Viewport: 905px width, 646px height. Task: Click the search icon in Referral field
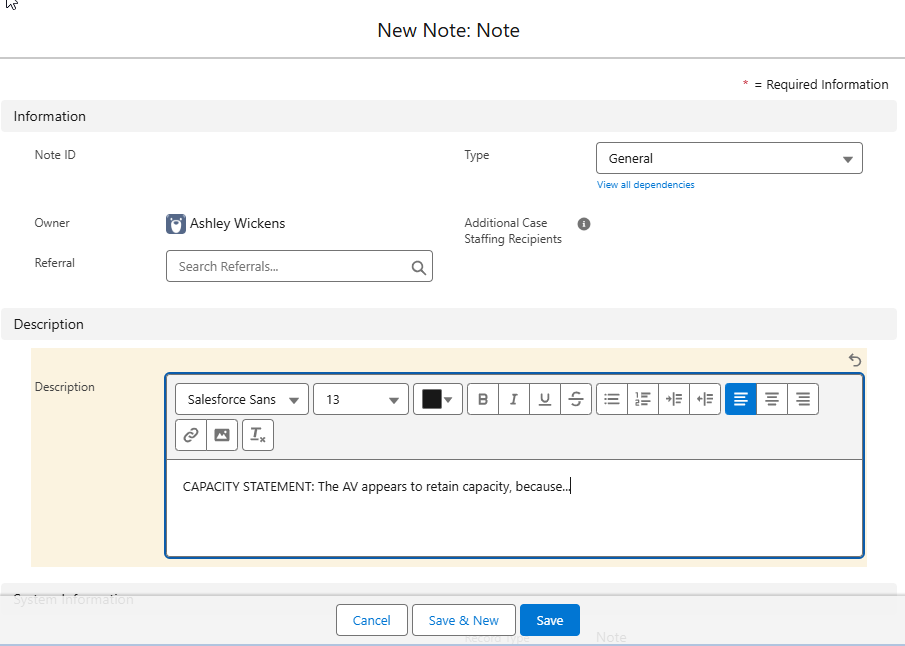click(418, 267)
